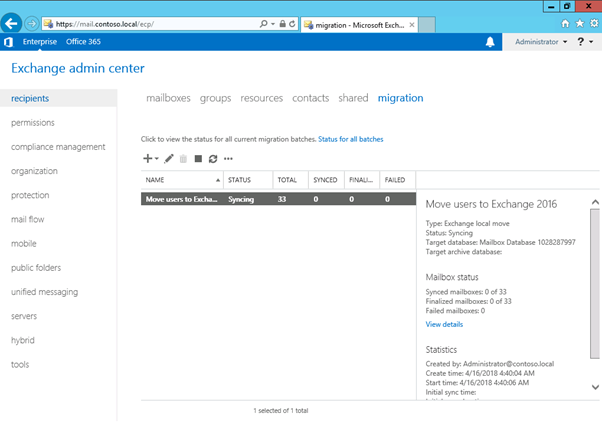Click the Exchange admin center title
The height and width of the screenshot is (430, 602).
pyautogui.click(x=78, y=68)
